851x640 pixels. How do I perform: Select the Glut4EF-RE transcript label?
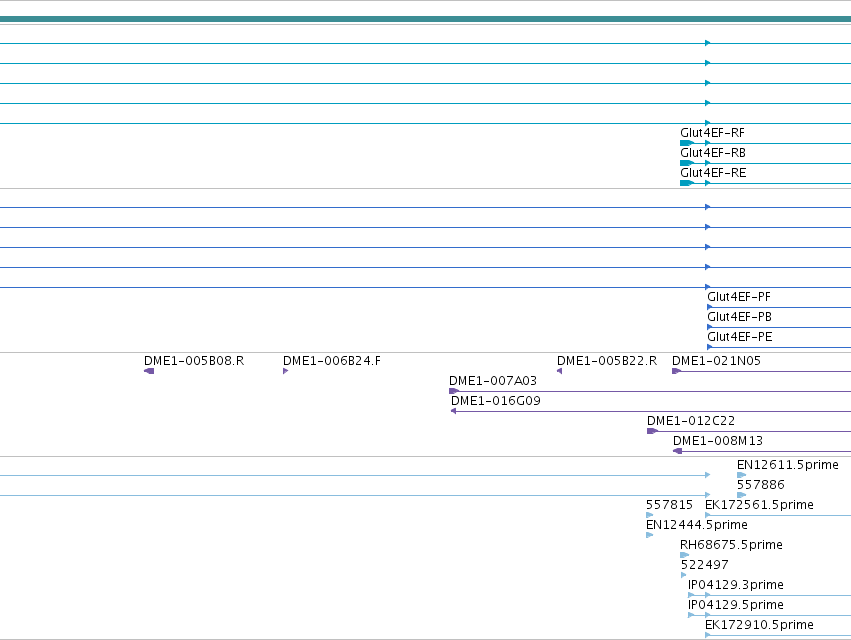[x=713, y=173]
